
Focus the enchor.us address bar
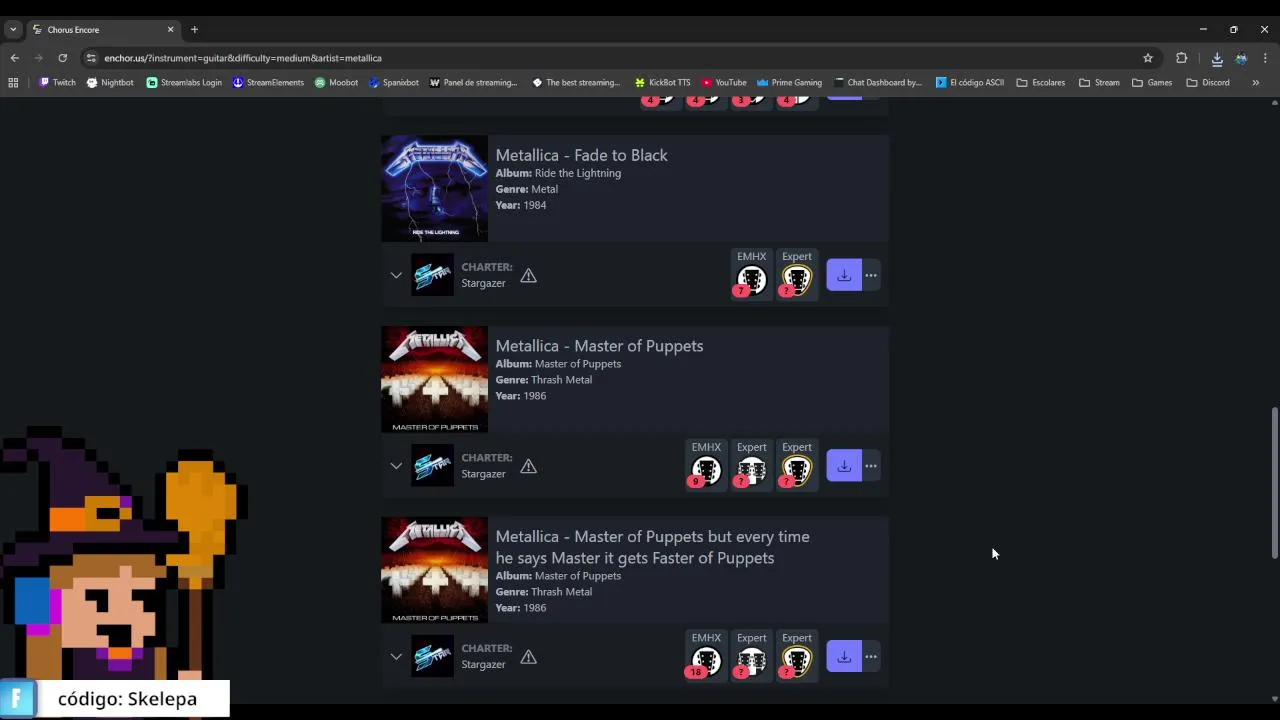(620, 58)
